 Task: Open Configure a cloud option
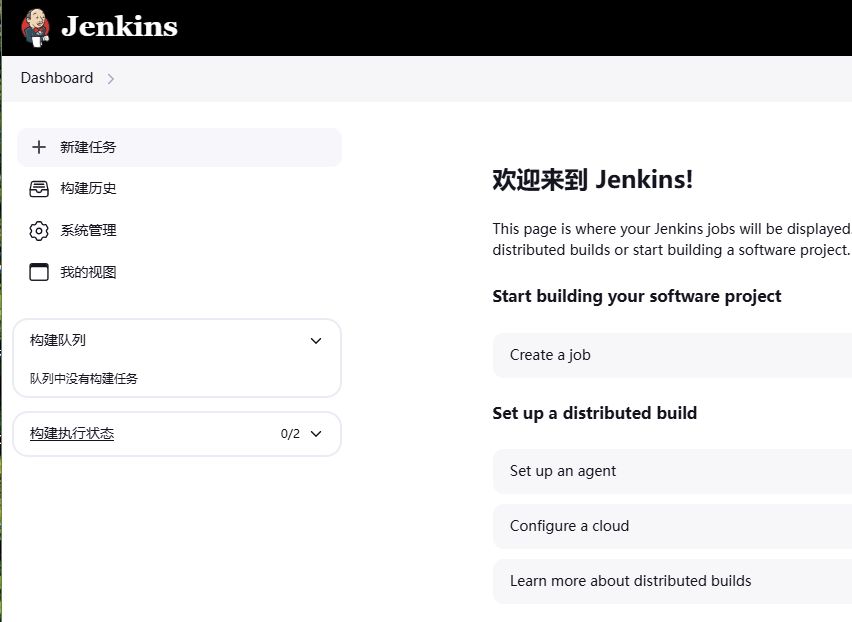point(670,526)
